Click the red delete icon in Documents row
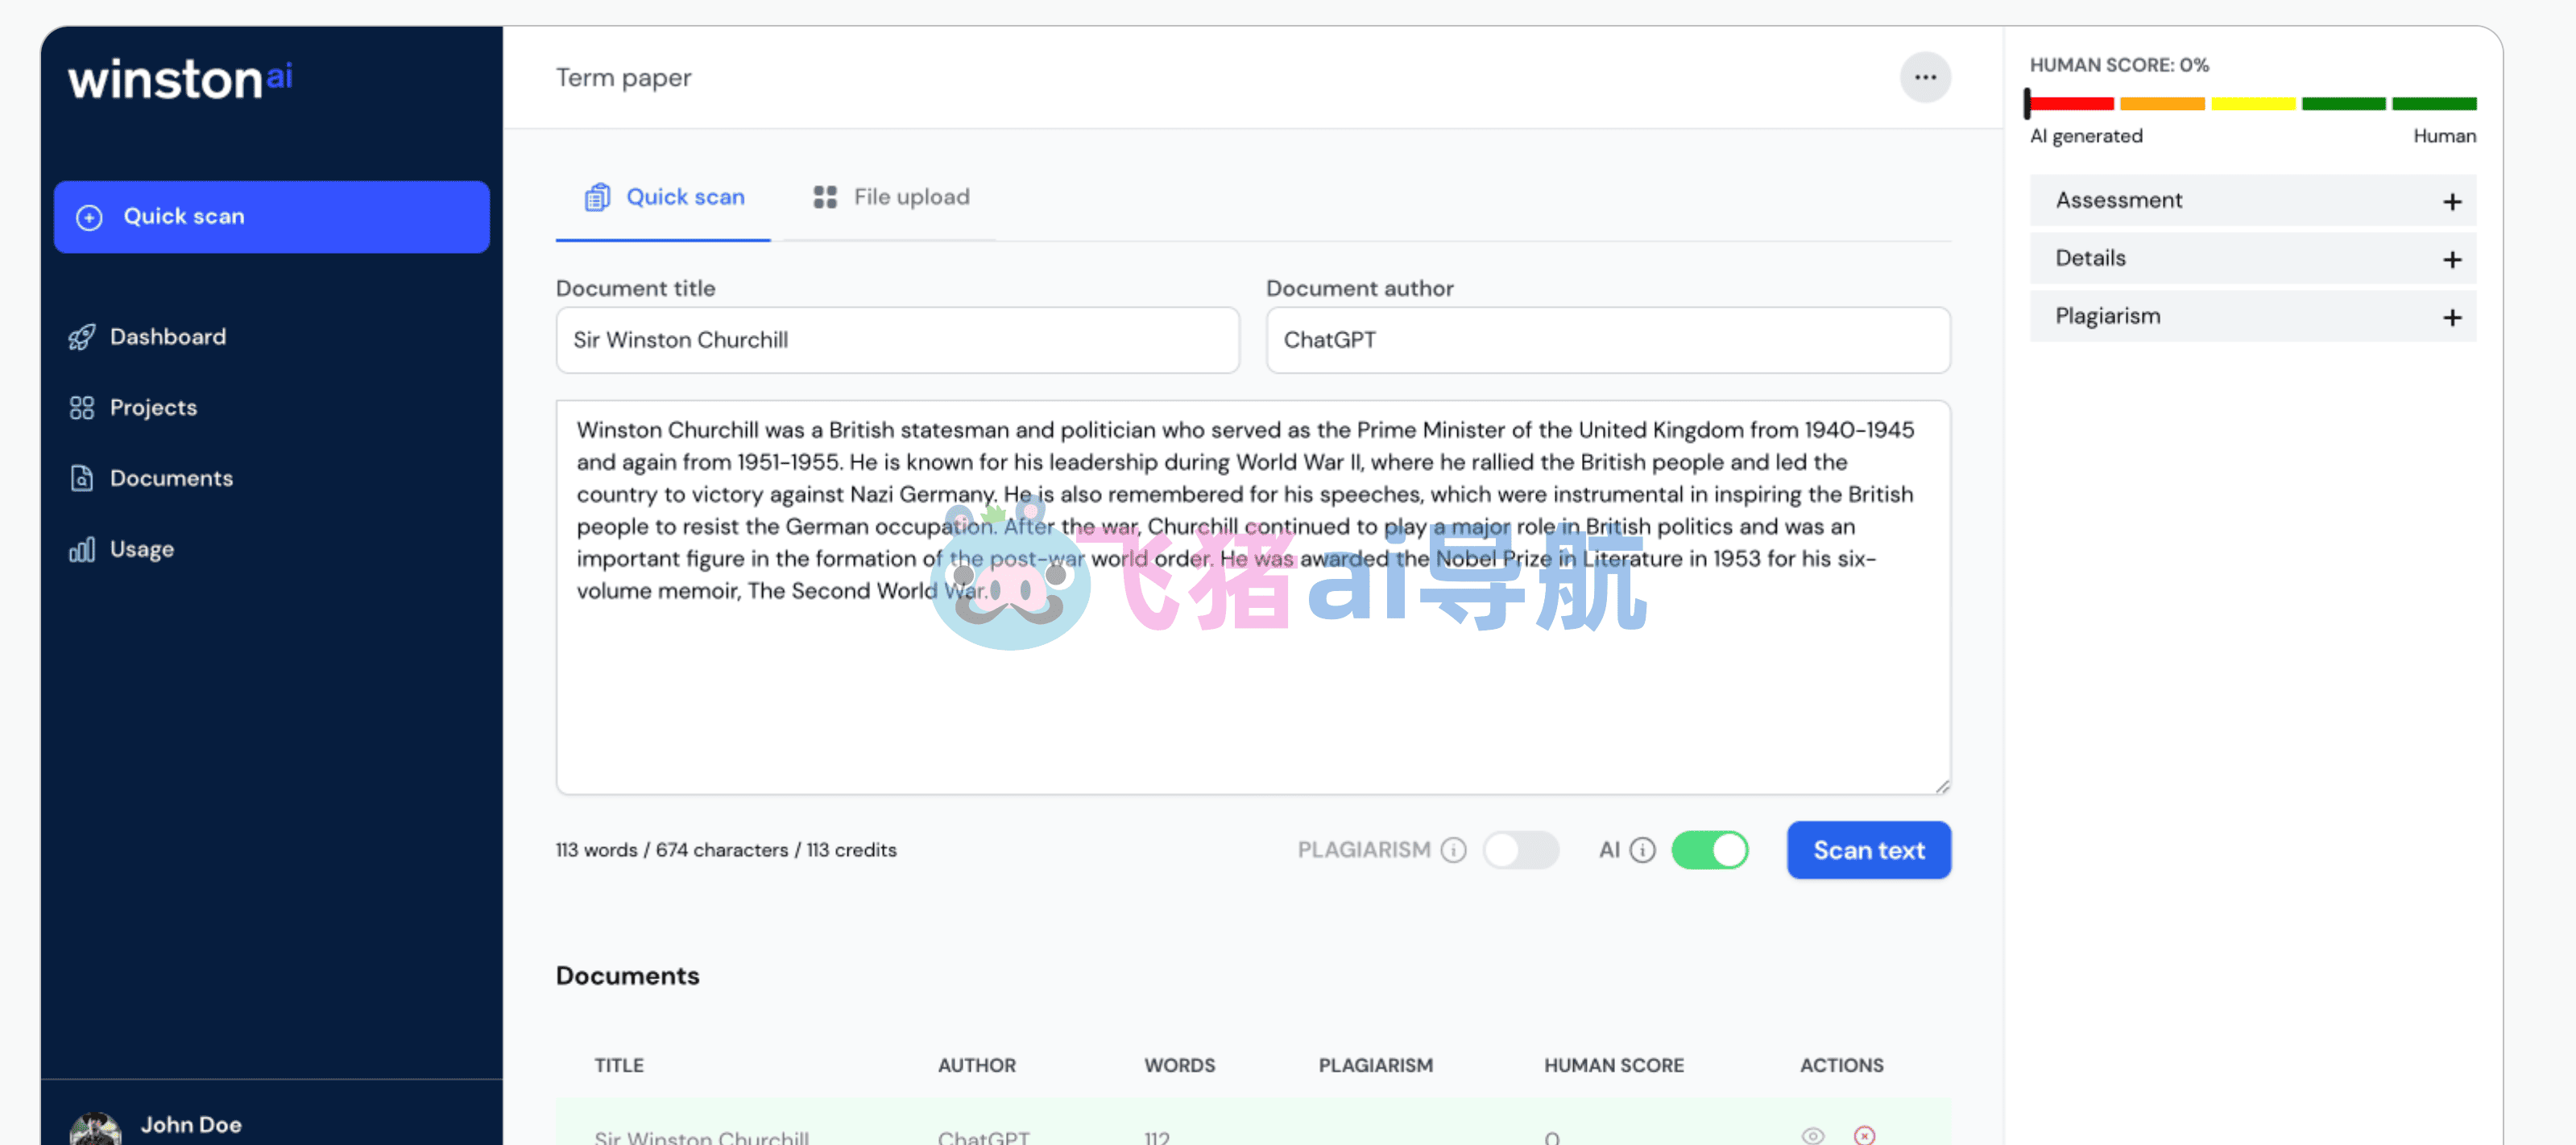Image resolution: width=2576 pixels, height=1145 pixels. coord(1864,1135)
